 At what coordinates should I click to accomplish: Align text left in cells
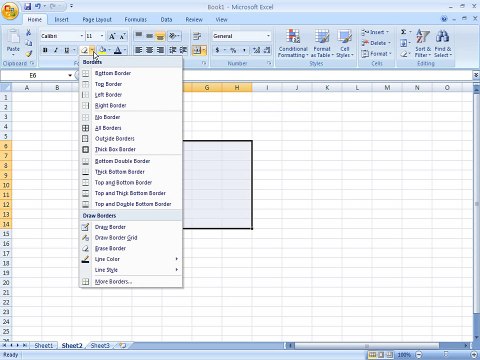click(139, 50)
